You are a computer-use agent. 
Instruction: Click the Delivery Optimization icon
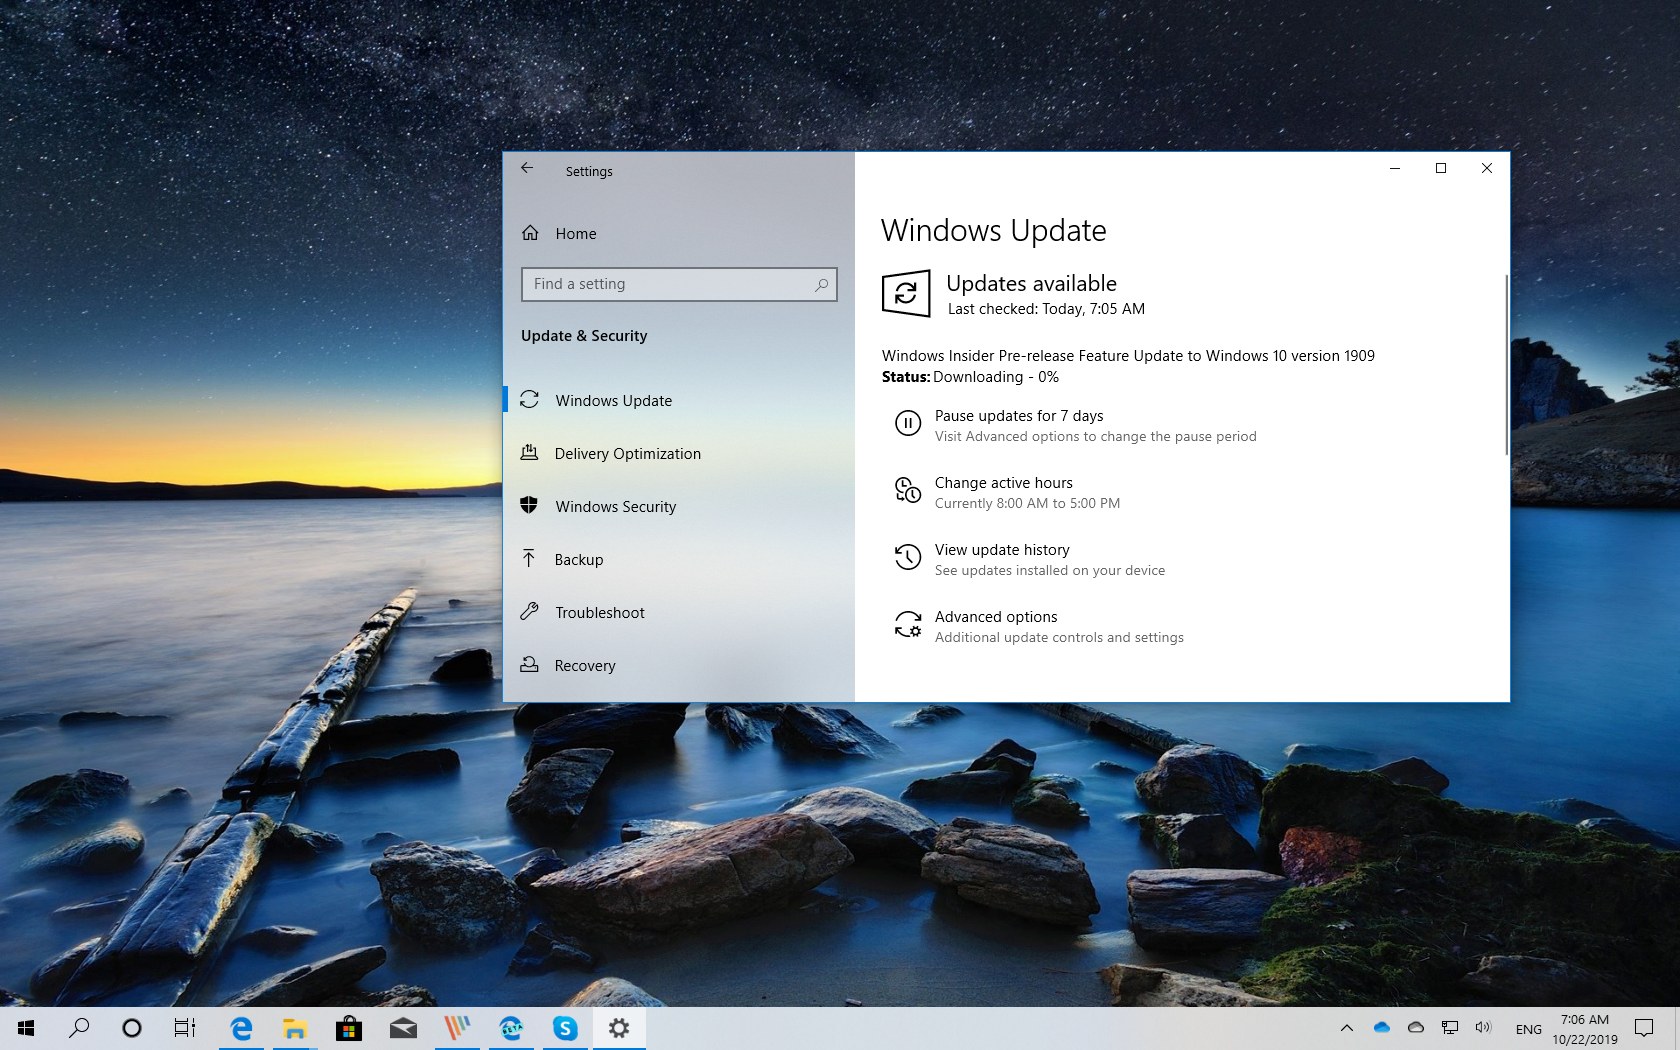[530, 453]
